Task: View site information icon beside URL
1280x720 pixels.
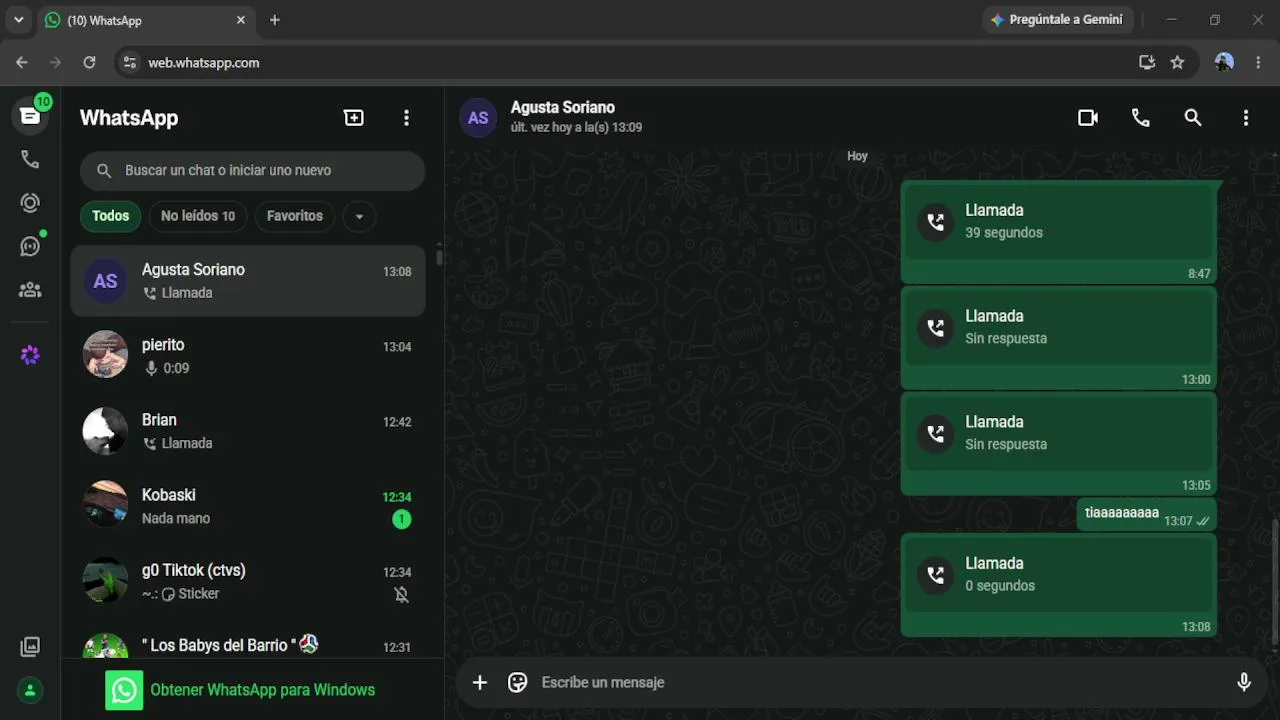Action: [129, 62]
